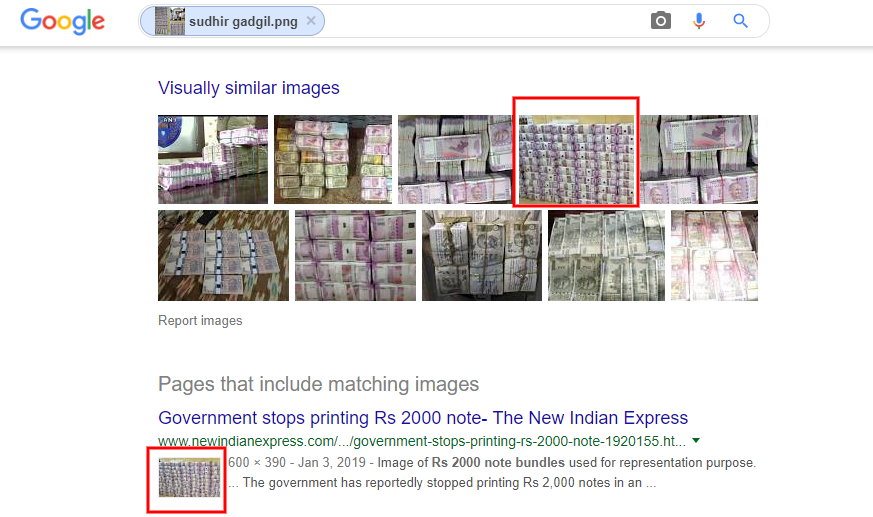Open thumbnail of string-tied old note bundles
873x517 pixels.
coord(482,255)
